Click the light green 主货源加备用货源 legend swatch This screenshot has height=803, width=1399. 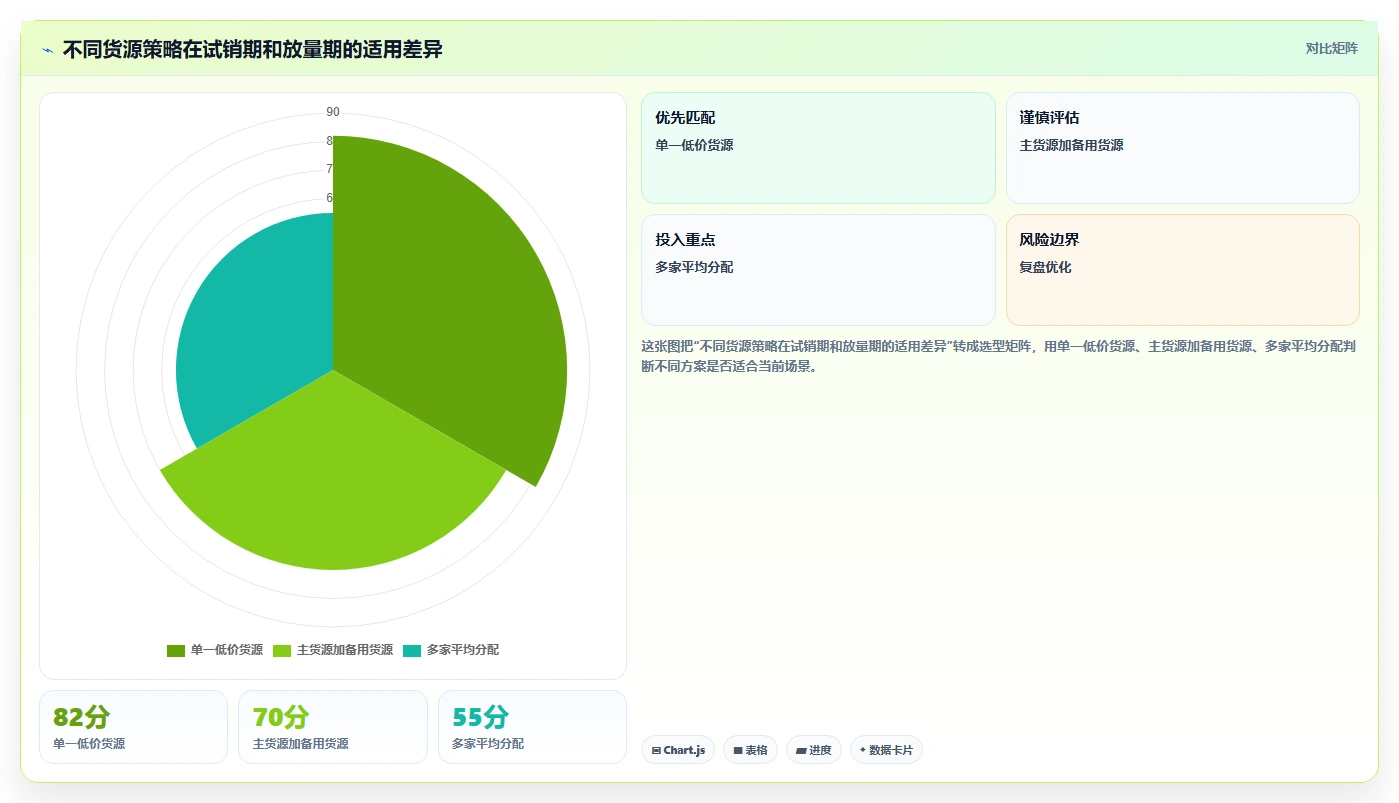coord(282,650)
